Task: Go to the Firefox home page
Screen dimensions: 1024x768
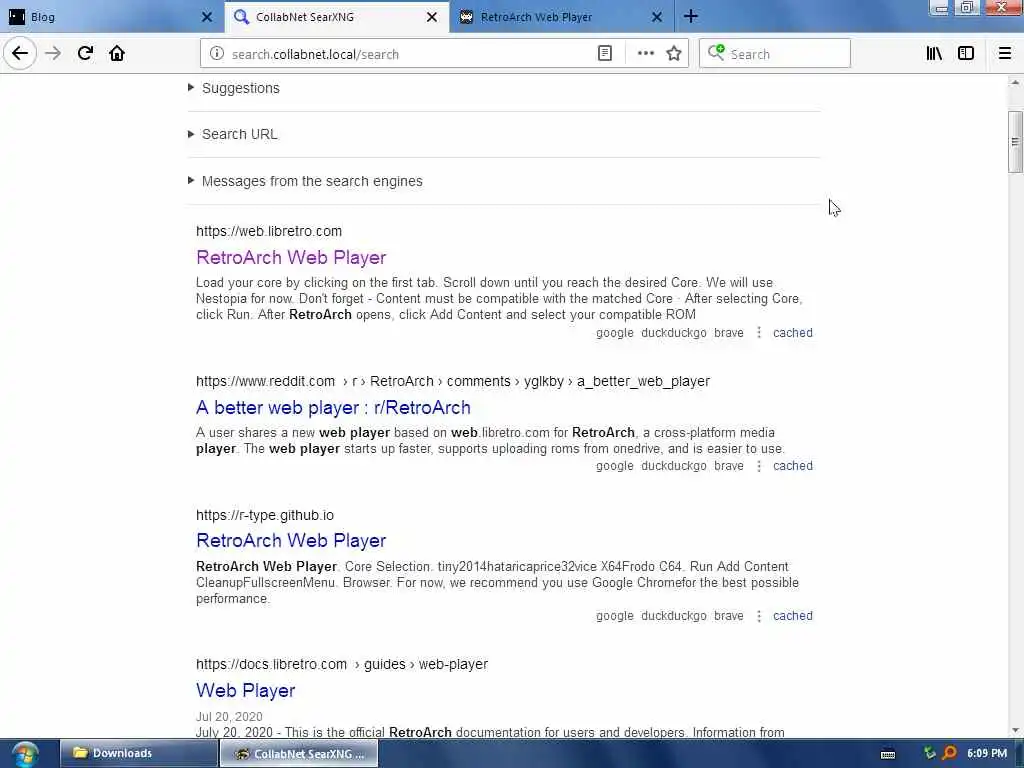Action: (117, 53)
